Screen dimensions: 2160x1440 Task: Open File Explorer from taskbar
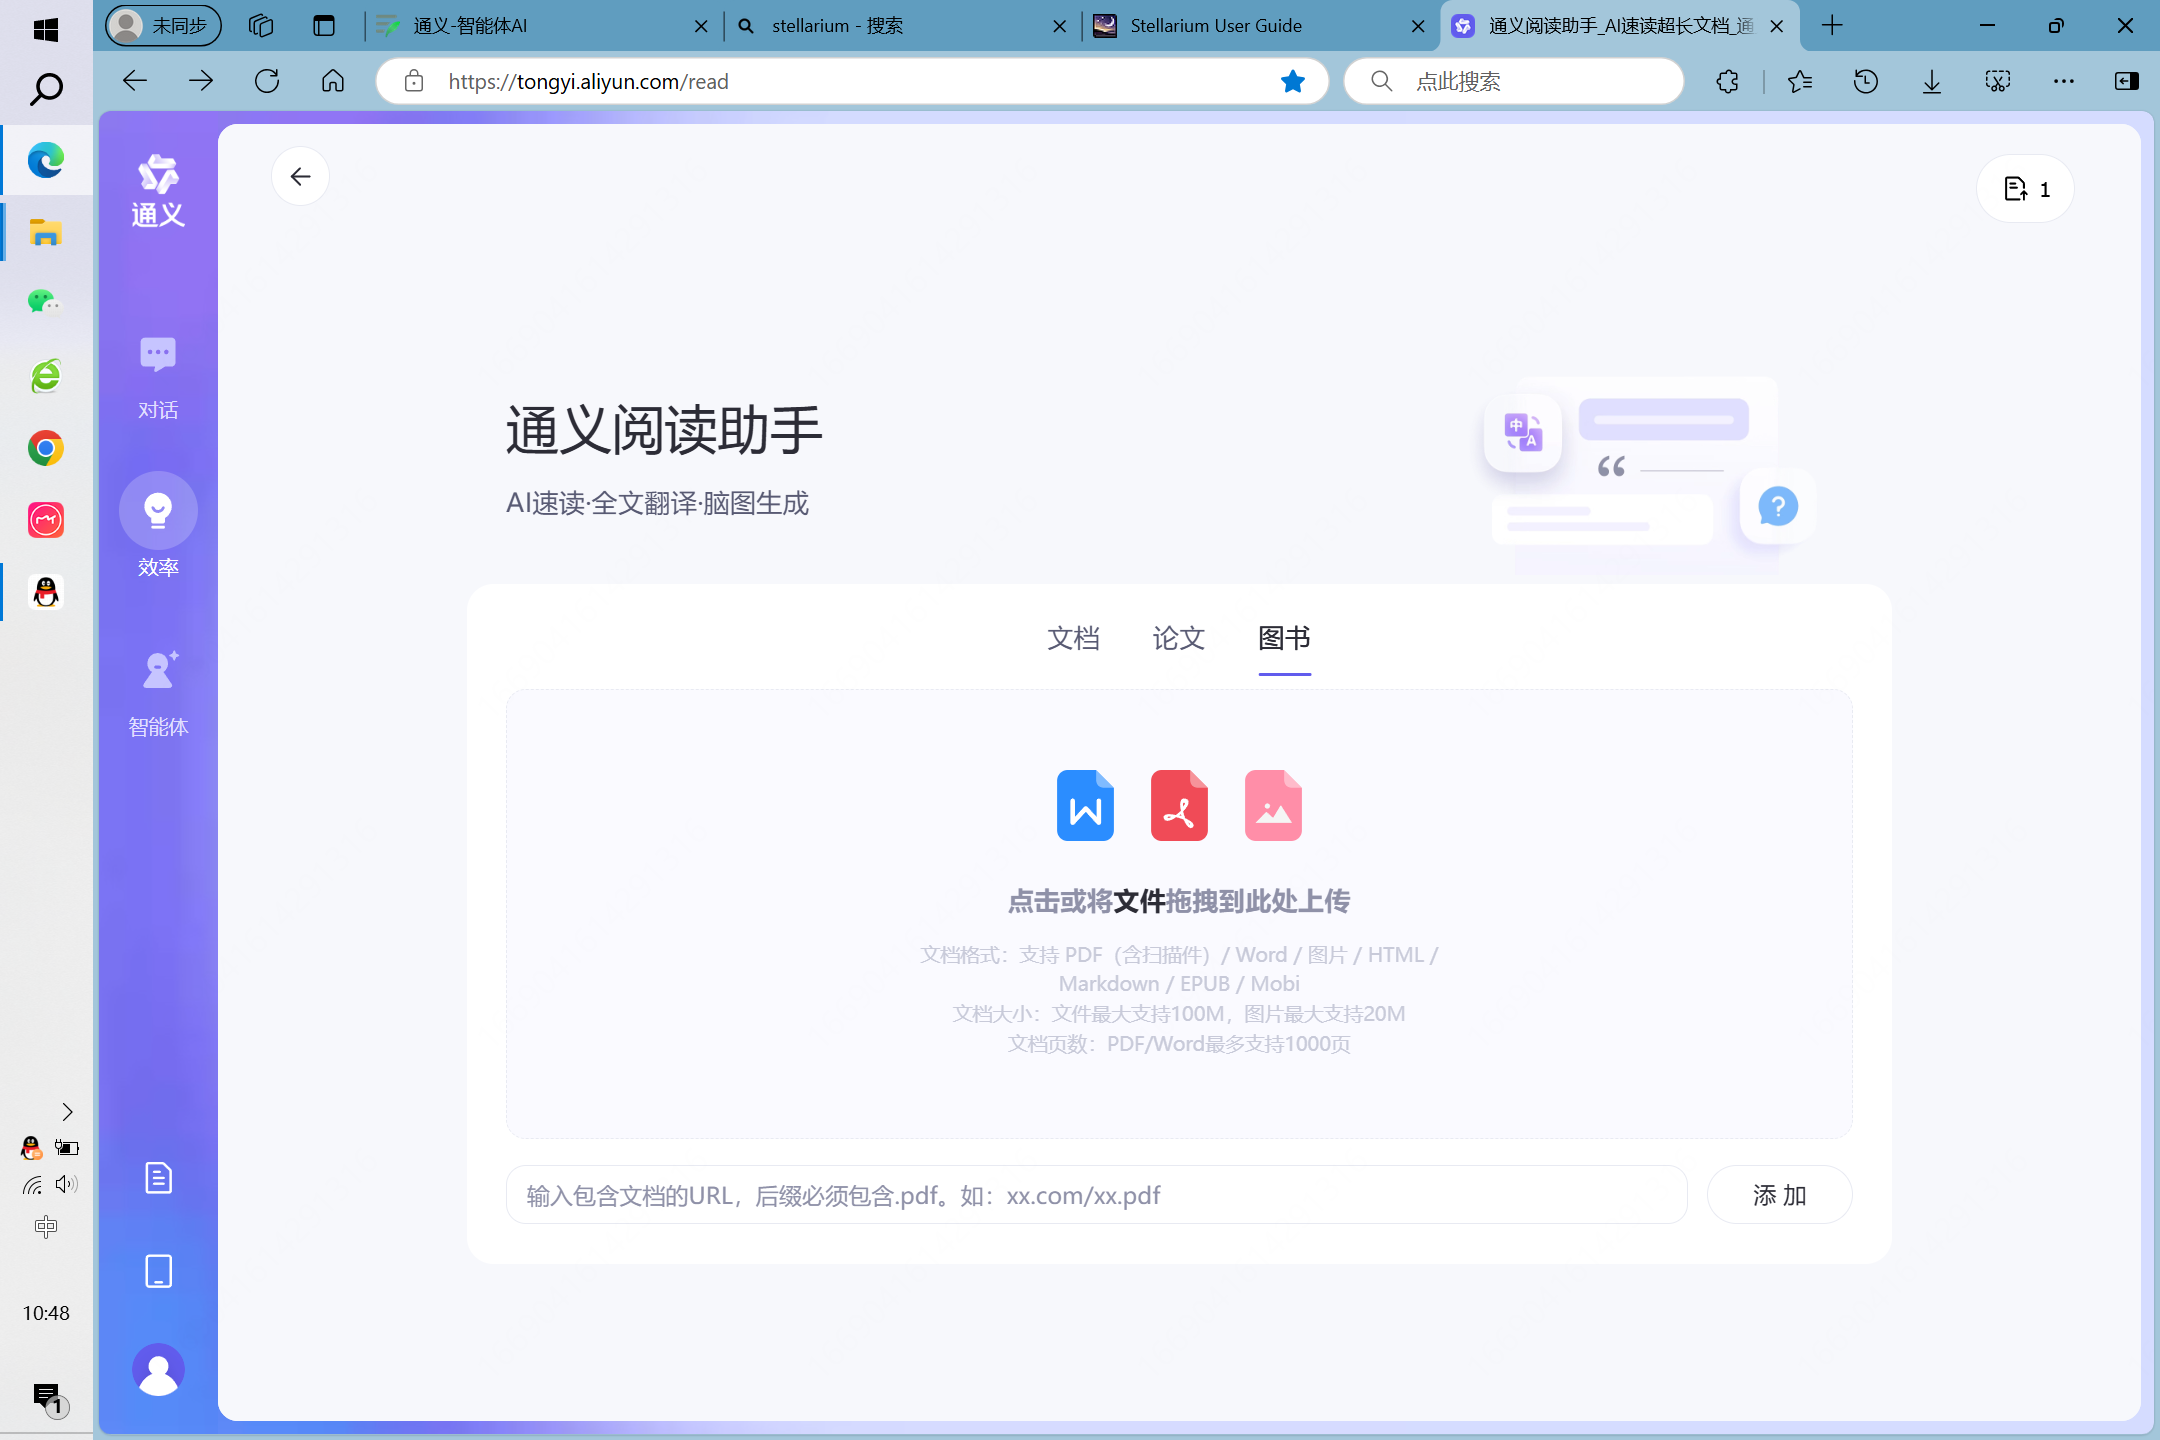[x=46, y=233]
